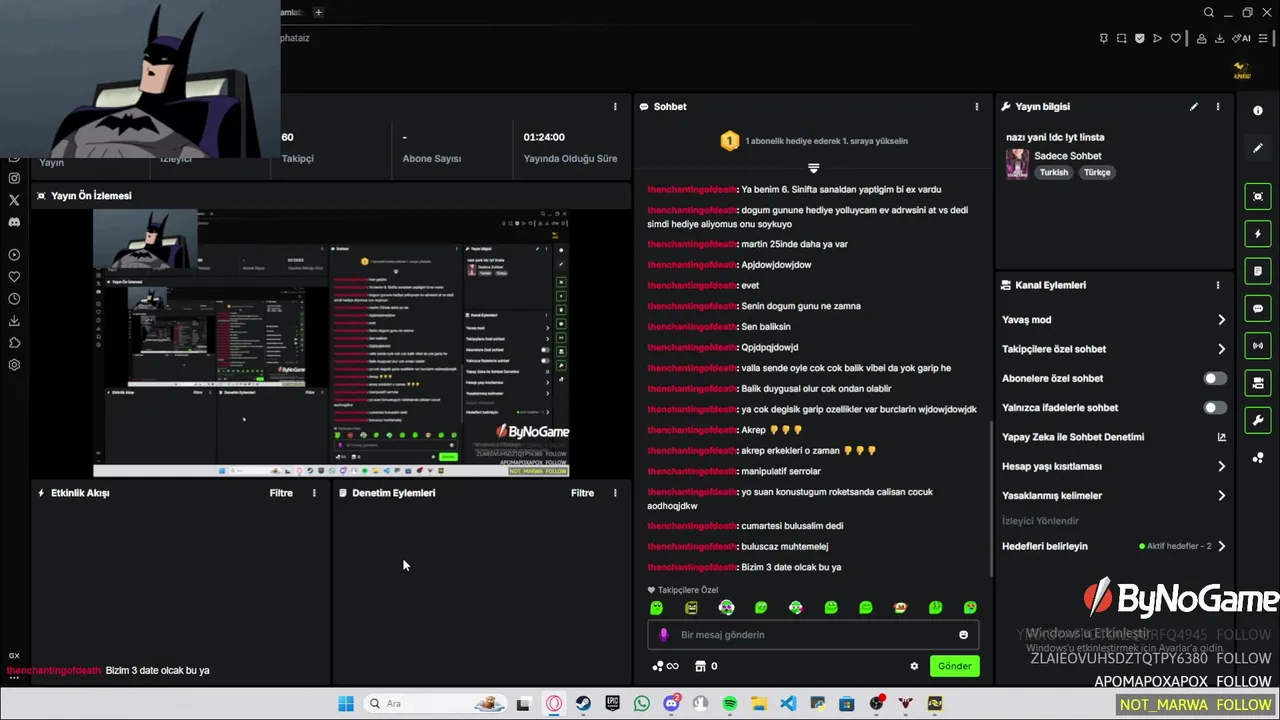Click the heart bookmark toolbar icon
The width and height of the screenshot is (1280, 720).
(x=1176, y=39)
